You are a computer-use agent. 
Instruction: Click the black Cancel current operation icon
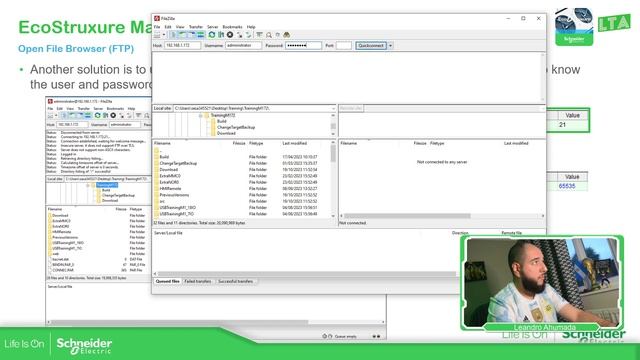pyautogui.click(x=230, y=35)
